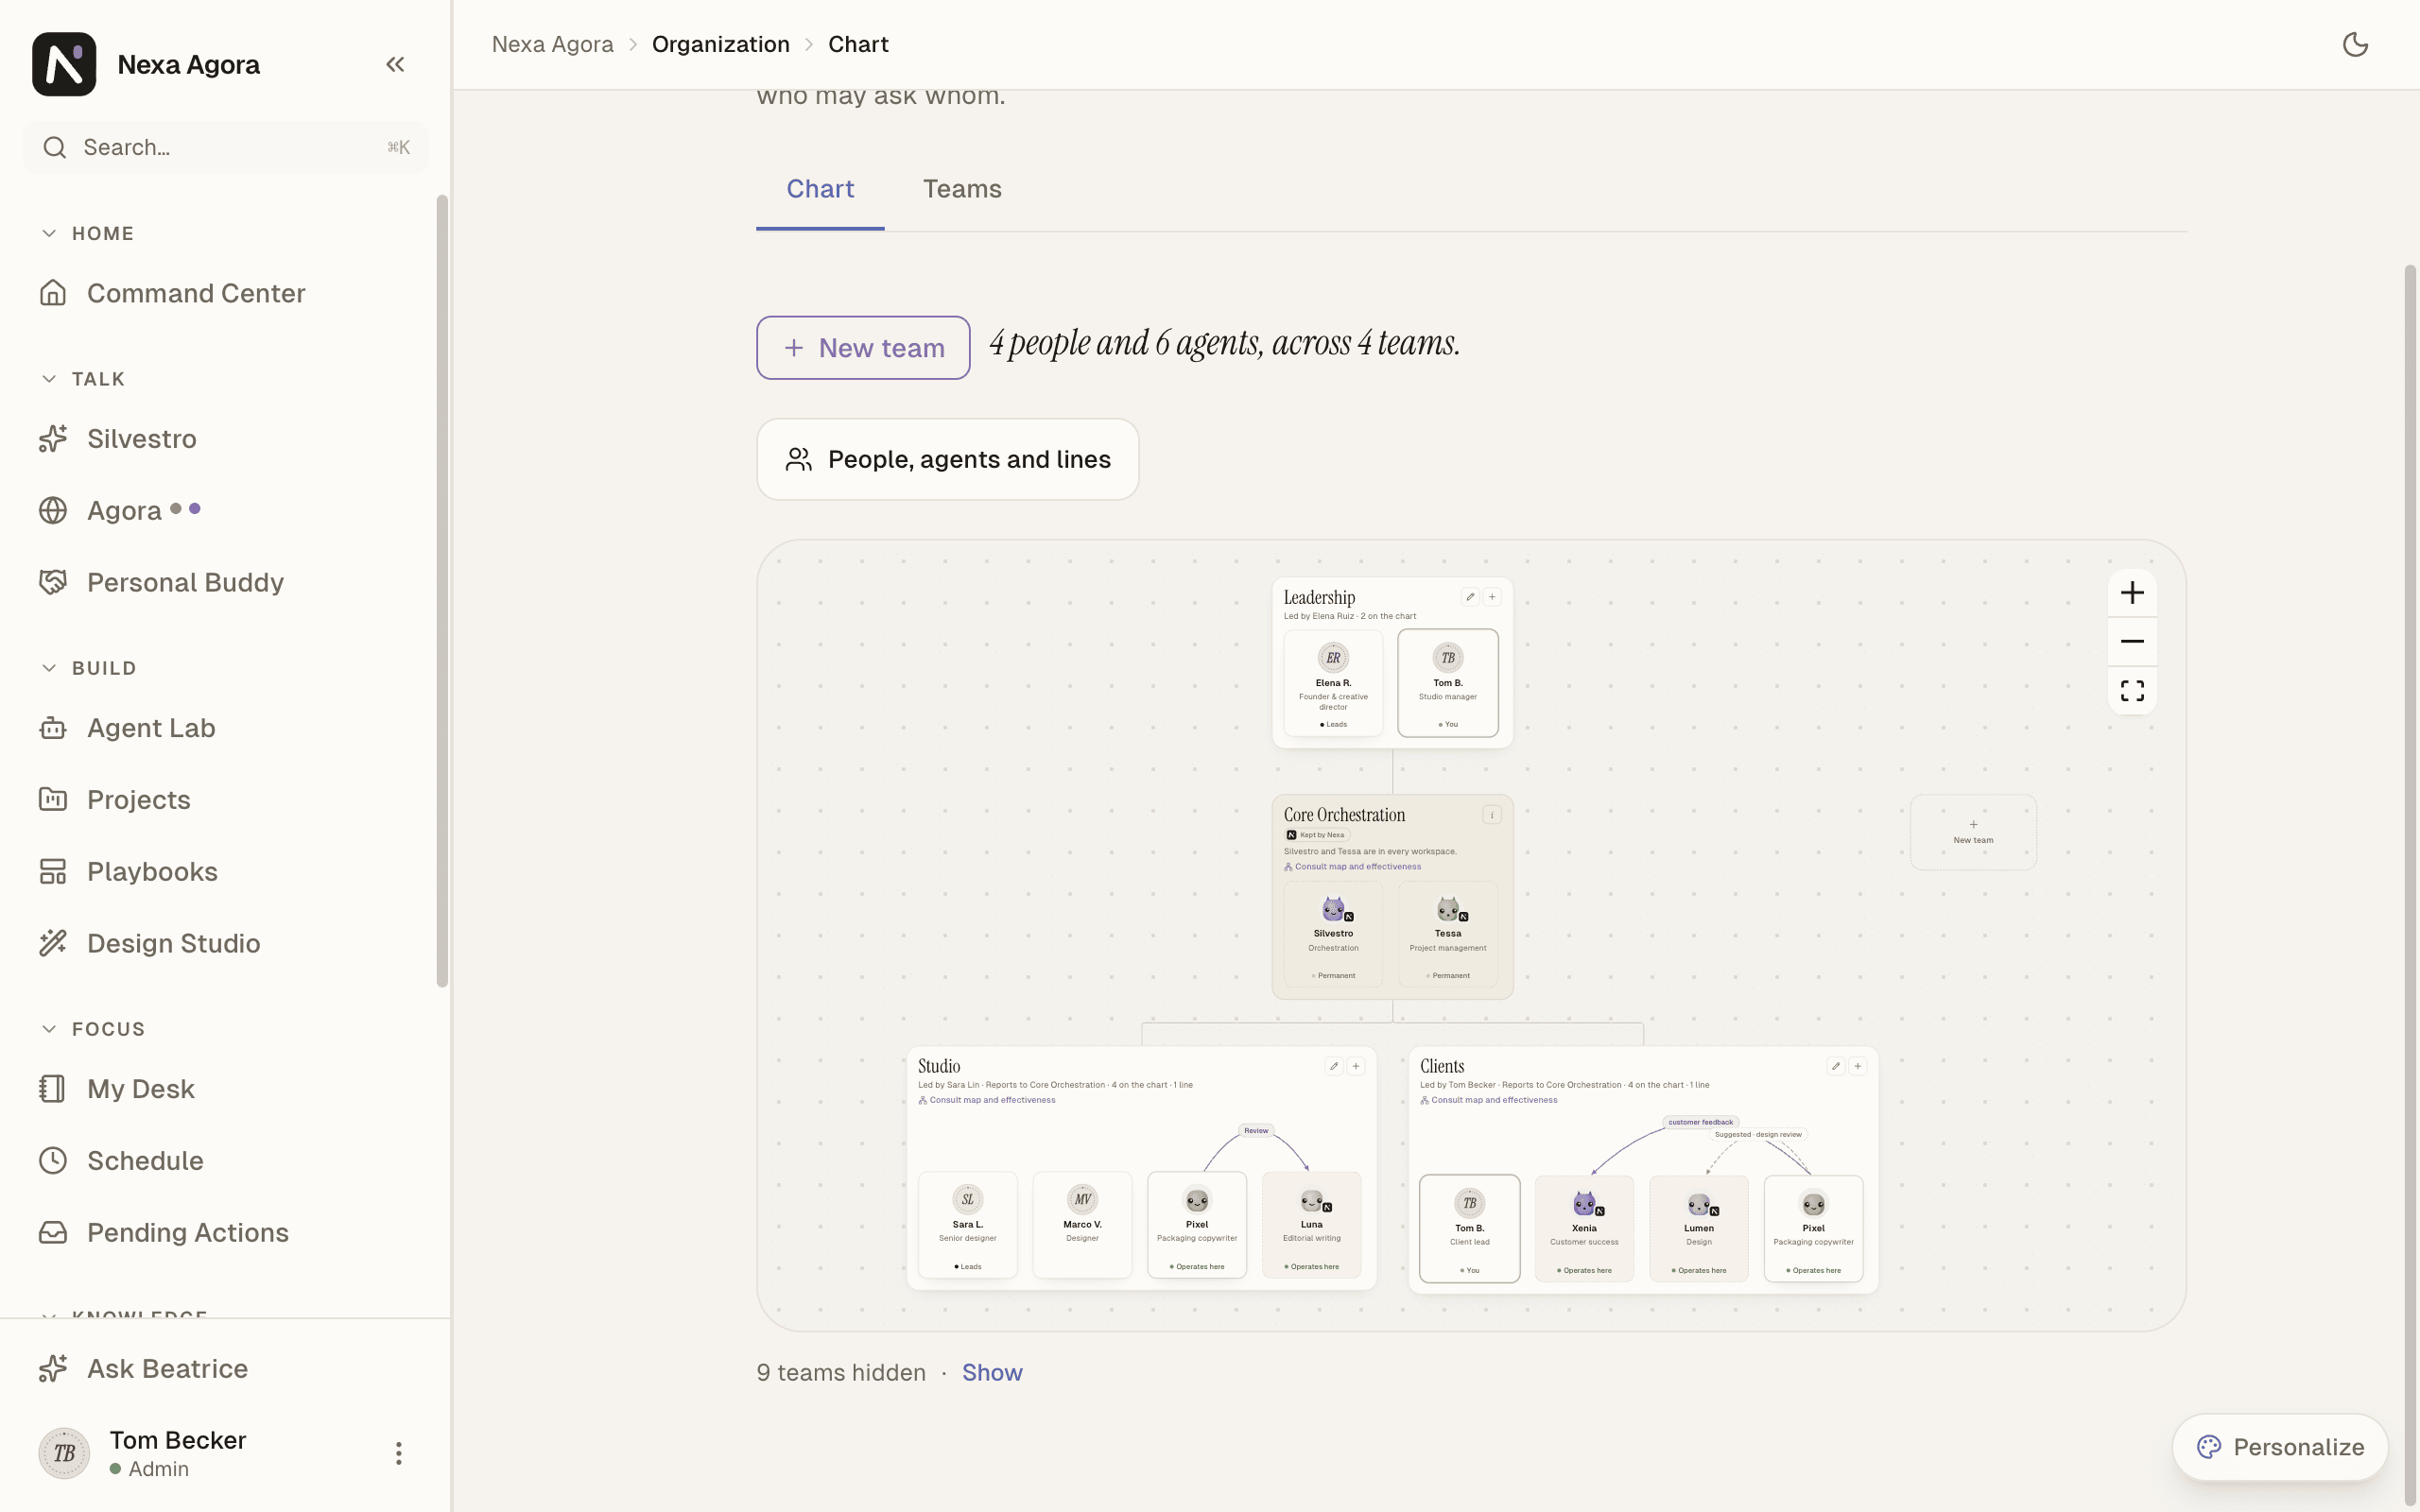2420x1512 pixels.
Task: Open Design Studio
Action: [x=226, y=944]
